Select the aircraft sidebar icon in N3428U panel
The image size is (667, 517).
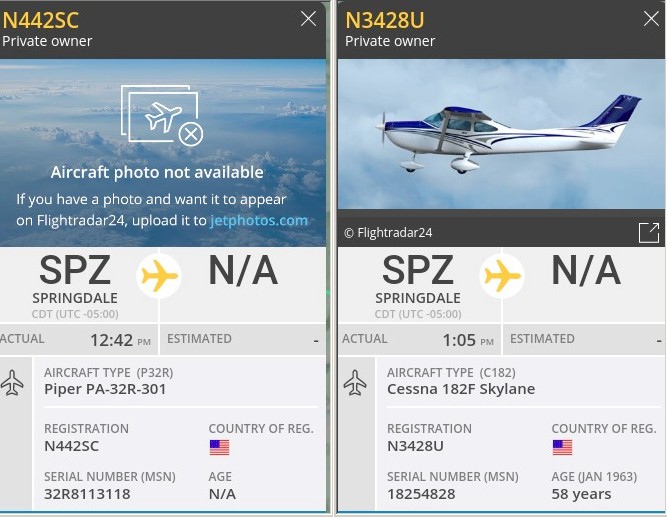(x=356, y=383)
